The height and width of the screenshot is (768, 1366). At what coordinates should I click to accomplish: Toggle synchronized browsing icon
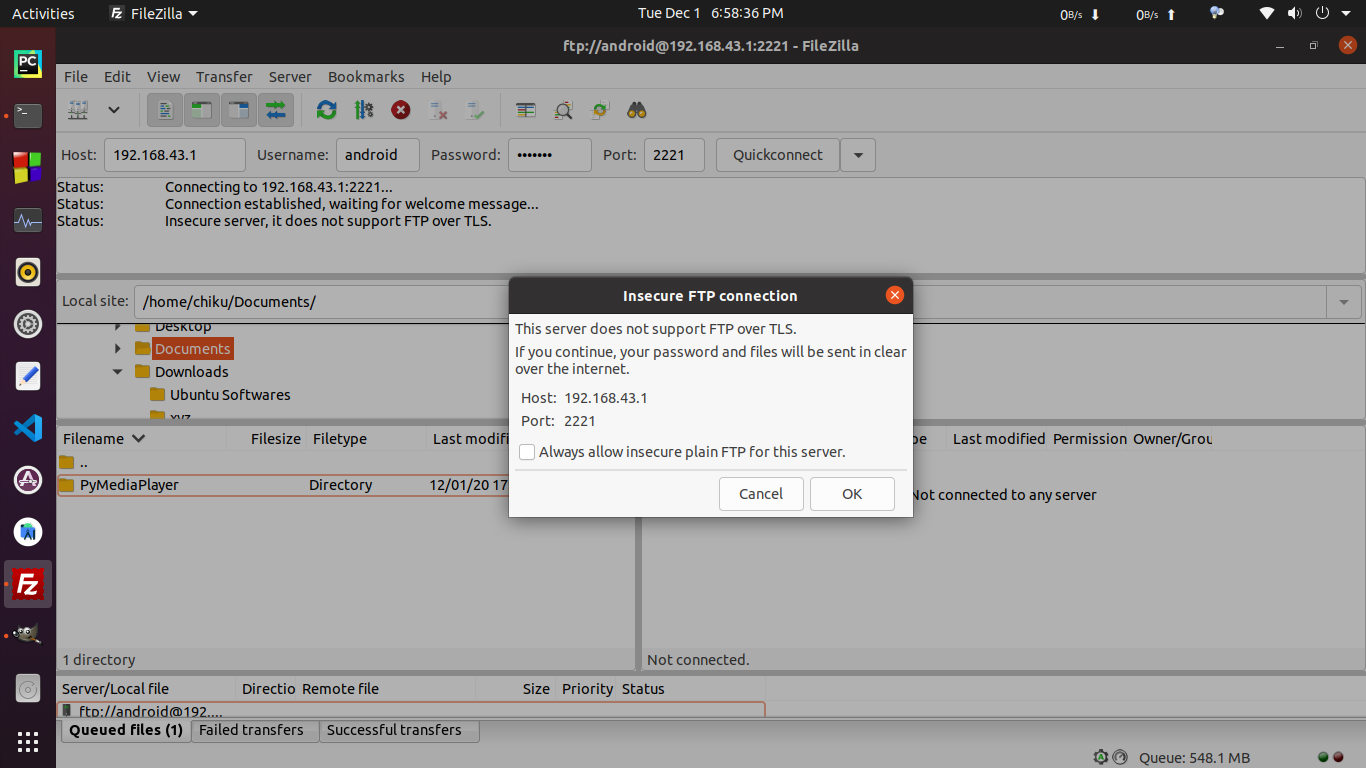click(x=600, y=110)
